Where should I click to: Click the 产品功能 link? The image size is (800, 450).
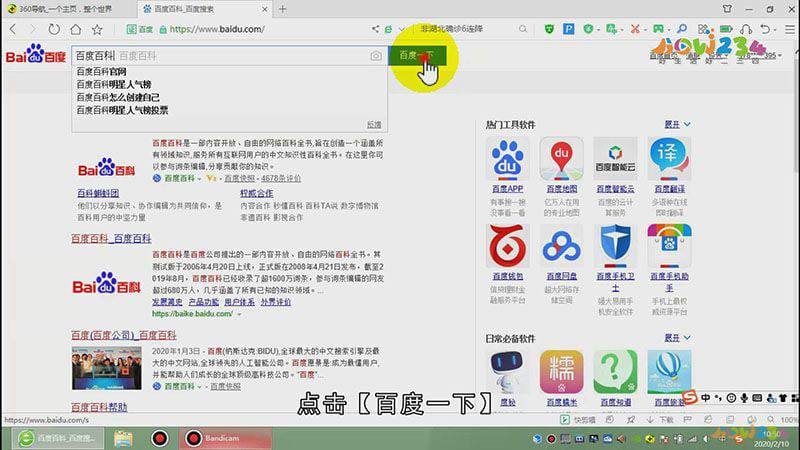point(204,302)
